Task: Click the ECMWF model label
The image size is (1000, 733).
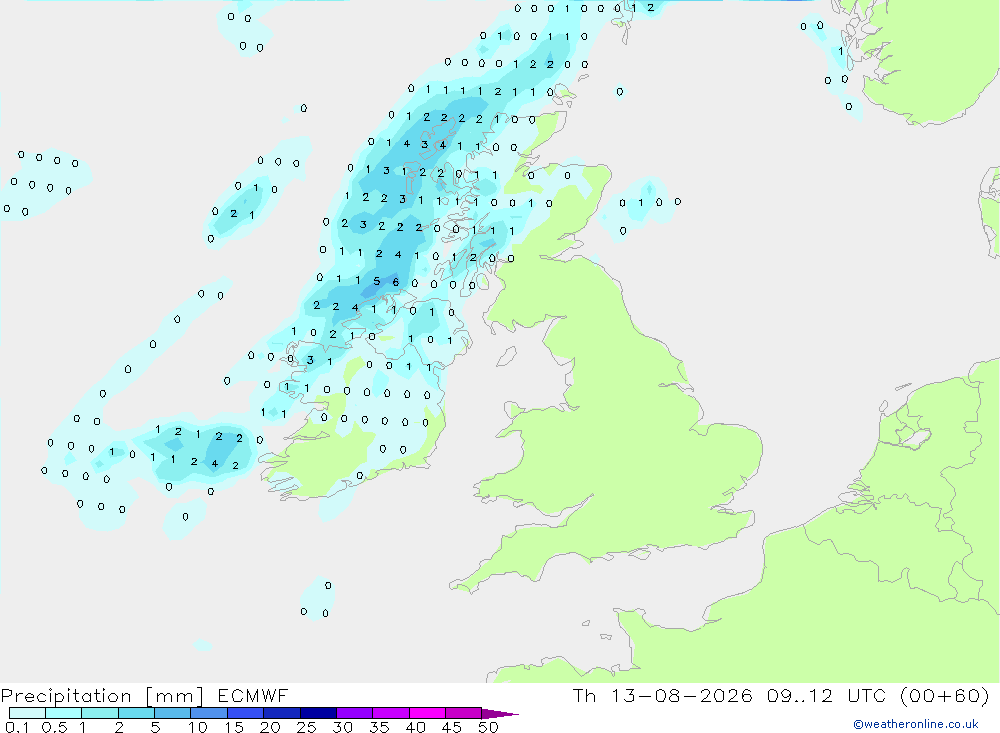Action: (x=253, y=696)
